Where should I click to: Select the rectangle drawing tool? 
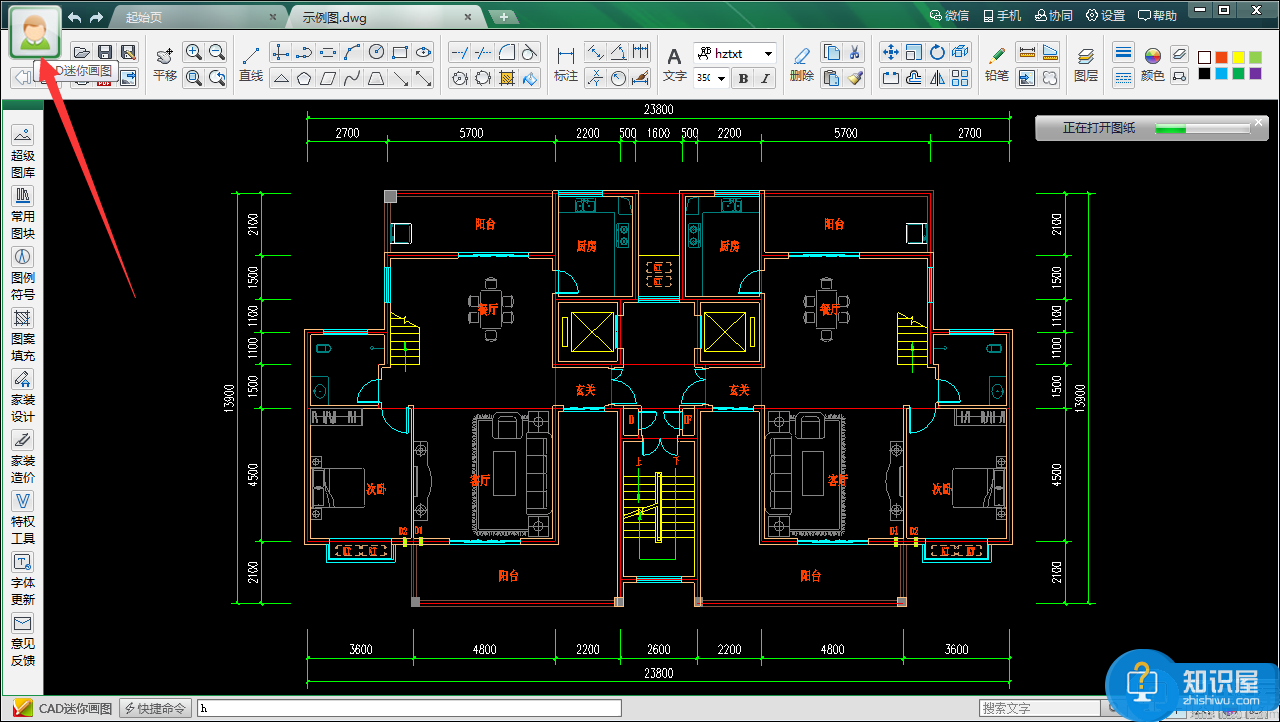click(400, 52)
